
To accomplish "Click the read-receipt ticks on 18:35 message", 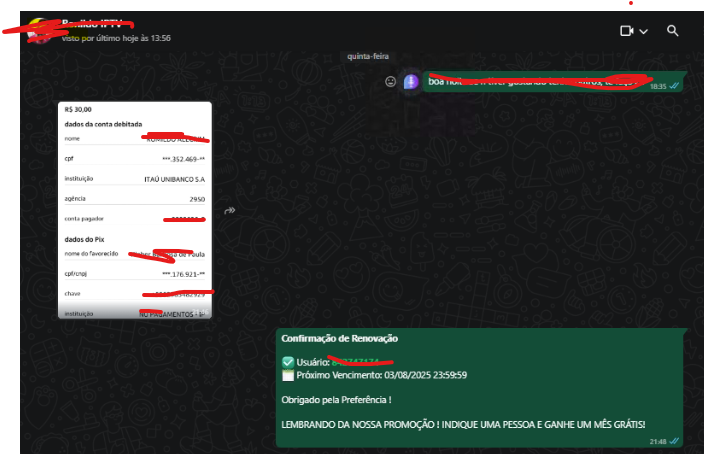I will coord(675,87).
